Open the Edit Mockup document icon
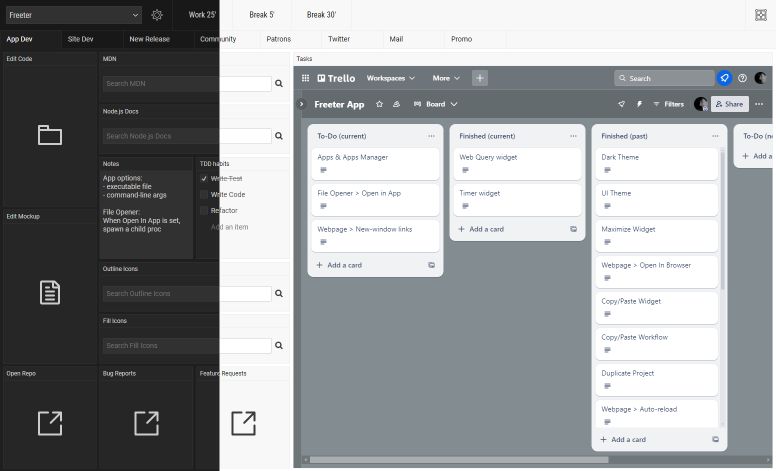This screenshot has width=776, height=471. pyautogui.click(x=50, y=292)
